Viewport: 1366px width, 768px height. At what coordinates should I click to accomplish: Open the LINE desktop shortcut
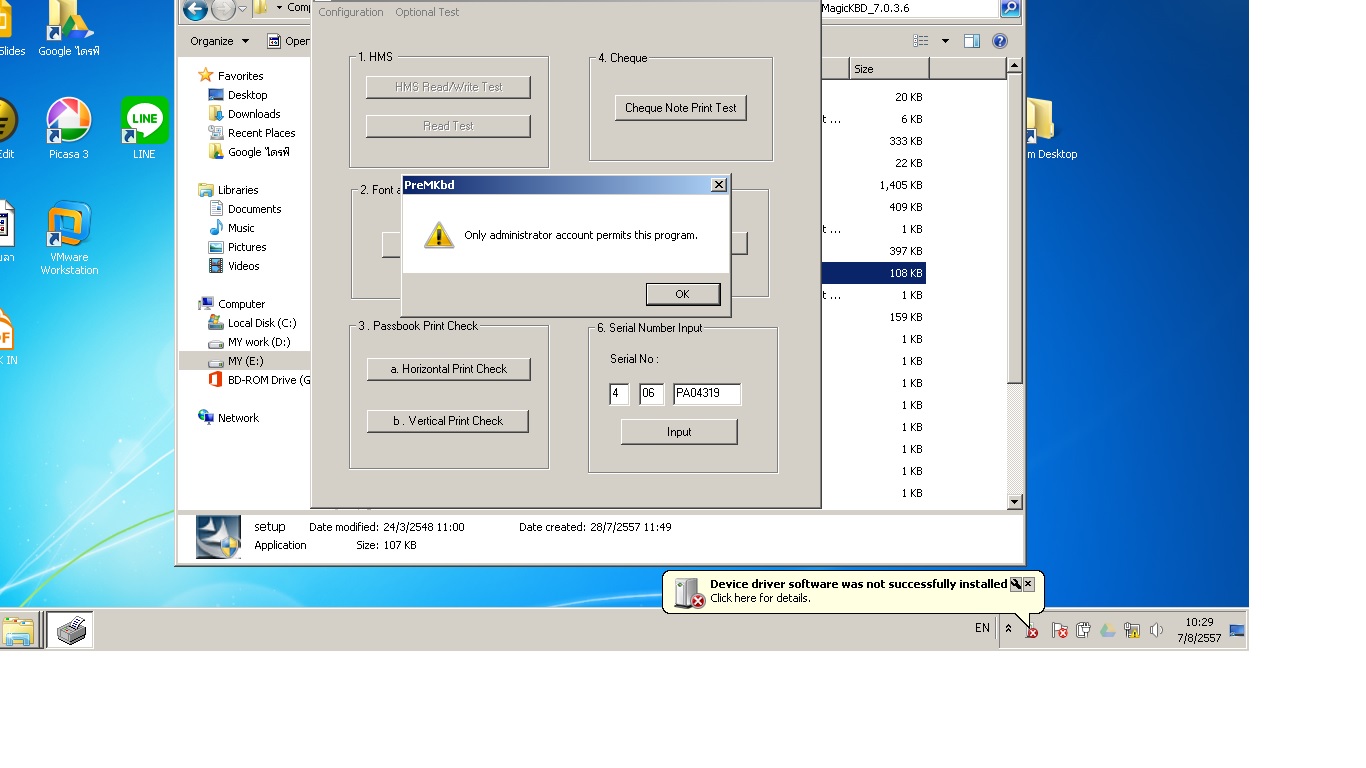144,128
